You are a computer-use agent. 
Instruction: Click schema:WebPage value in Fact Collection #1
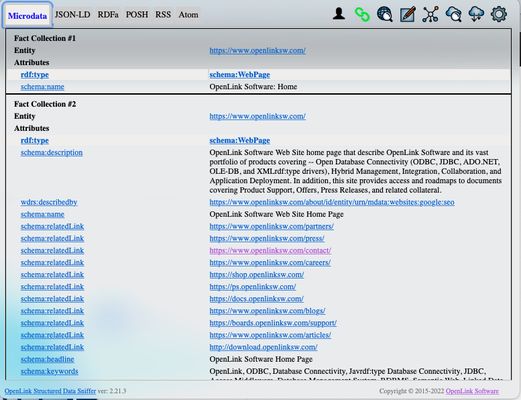[x=240, y=75]
